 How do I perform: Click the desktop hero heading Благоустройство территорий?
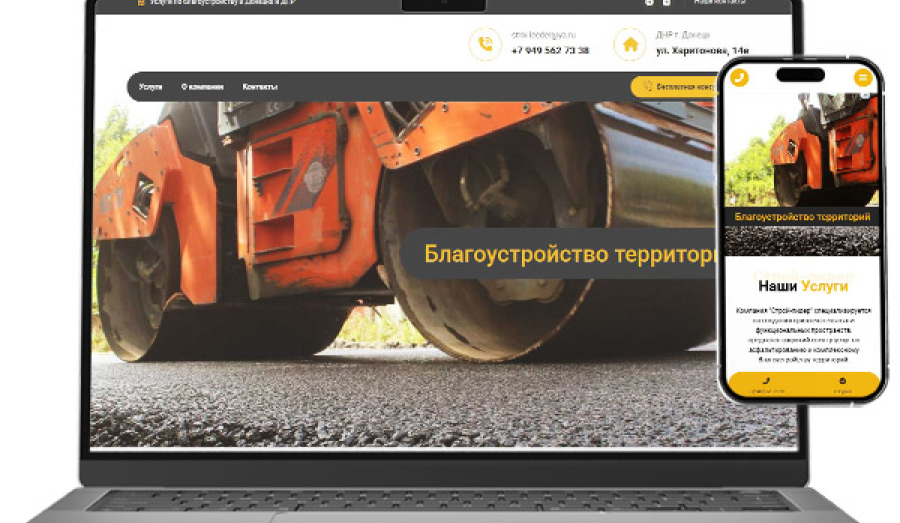tap(572, 254)
